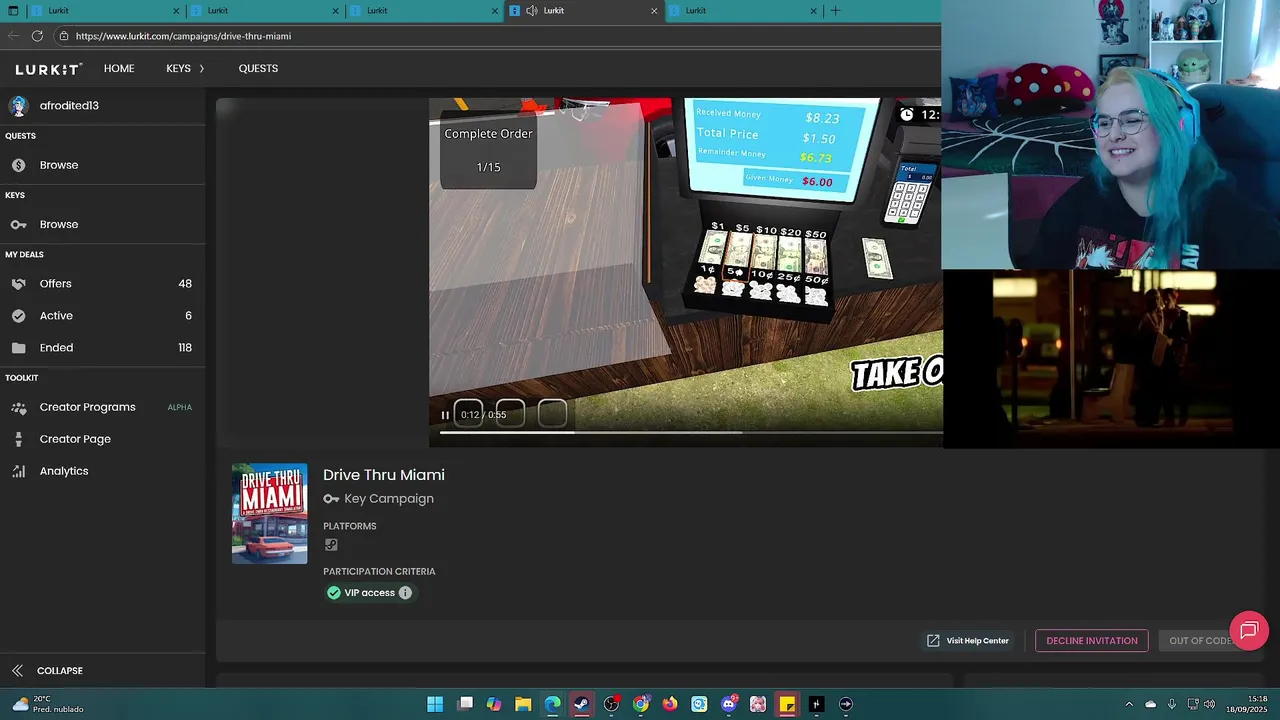This screenshot has width=1280, height=720.
Task: Open Ended deals list
Action: coord(102,348)
